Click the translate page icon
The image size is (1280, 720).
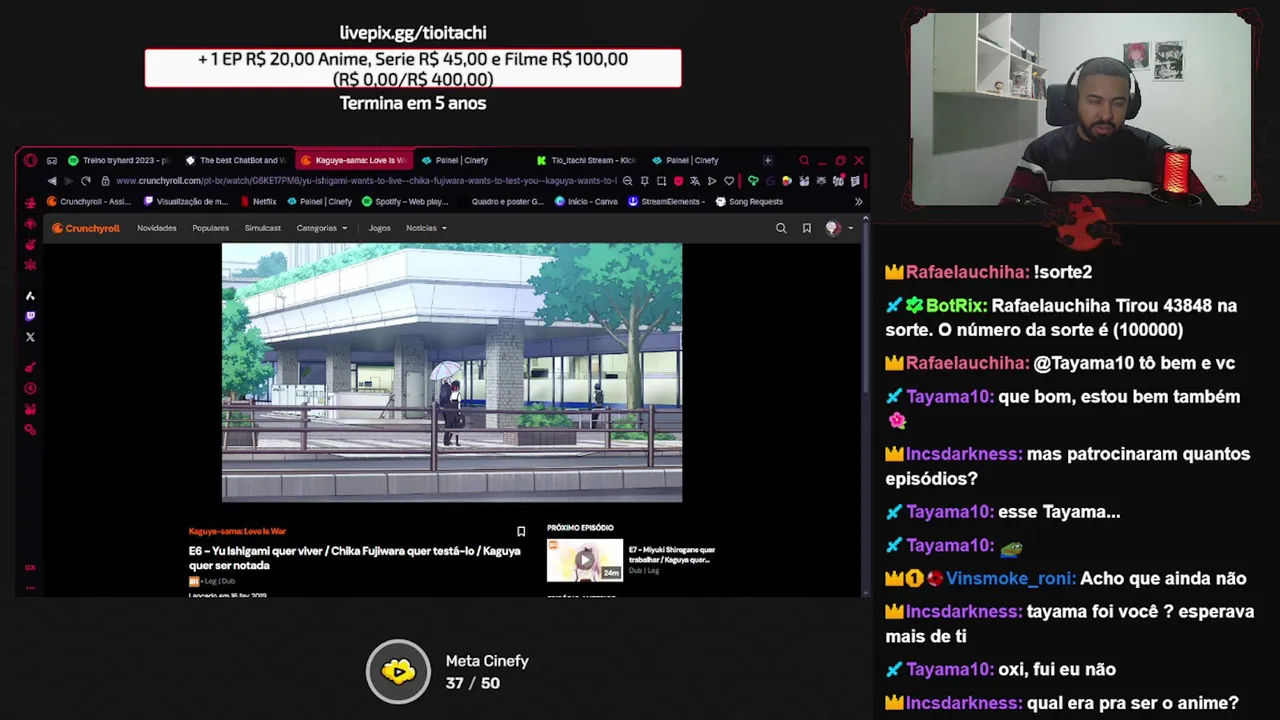[695, 181]
